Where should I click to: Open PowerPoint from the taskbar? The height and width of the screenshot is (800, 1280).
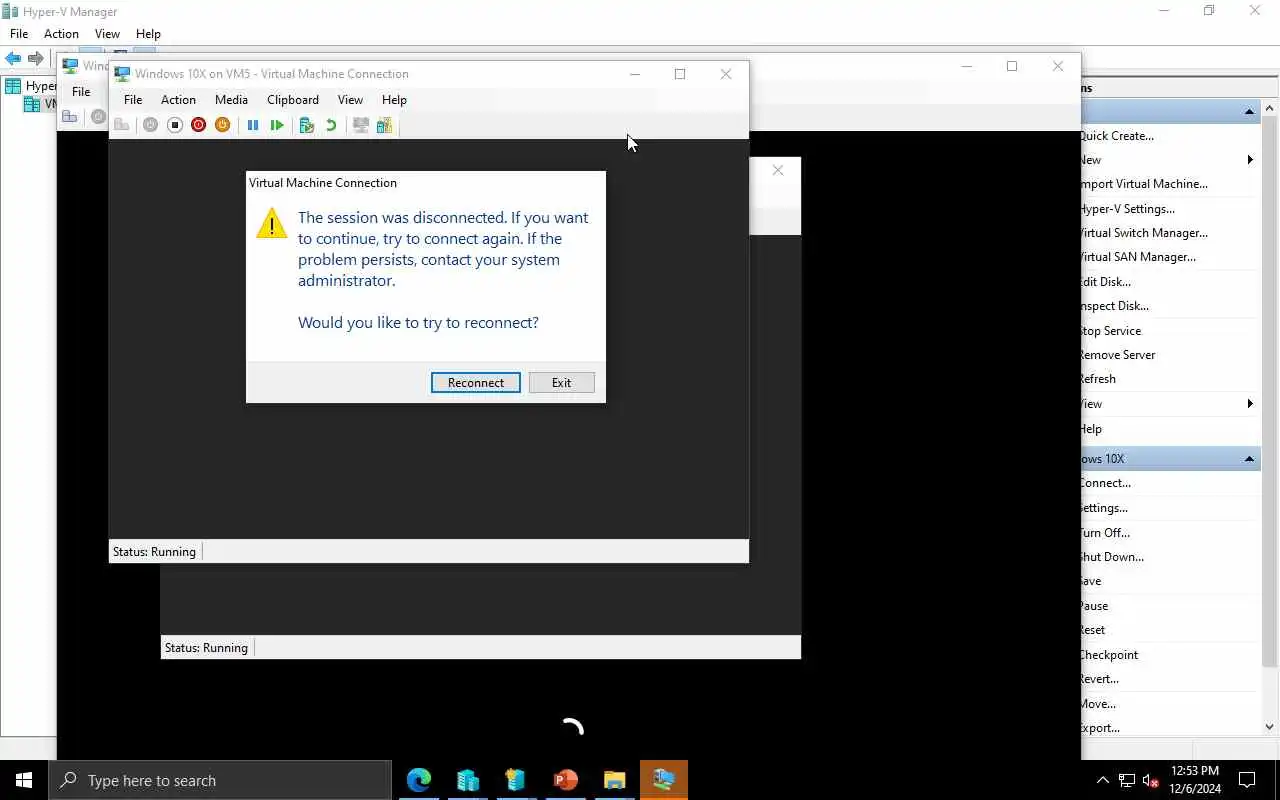tap(565, 780)
